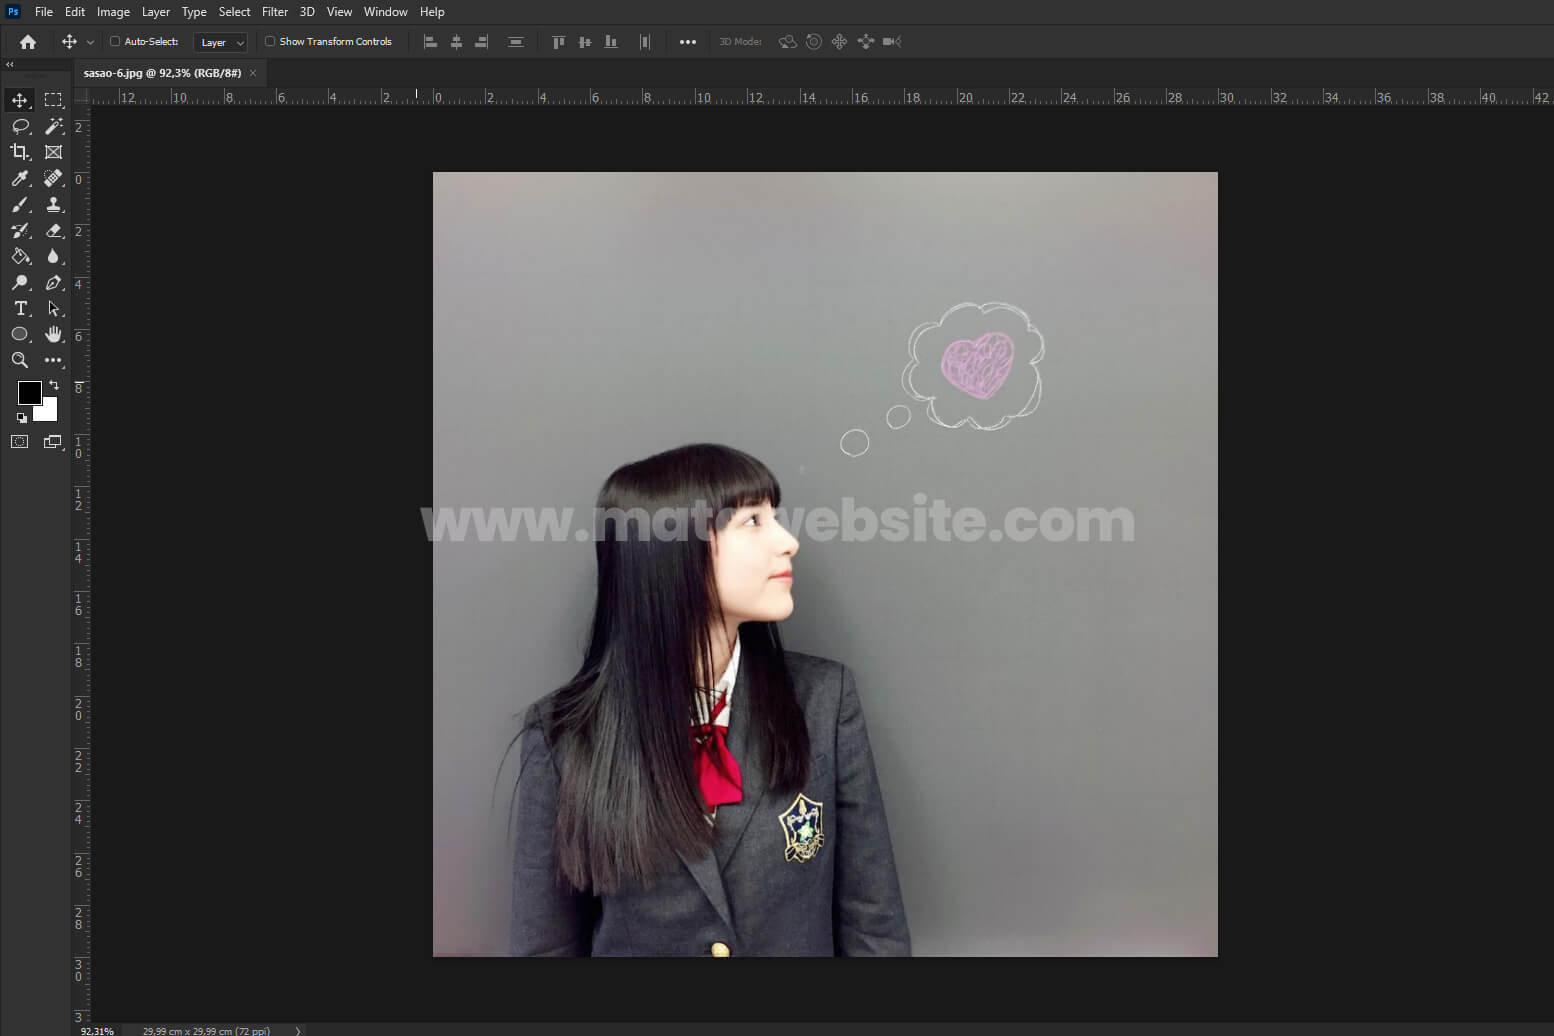Expand the Move tool preset picker
Viewport: 1554px width, 1036px height.
[x=90, y=42]
